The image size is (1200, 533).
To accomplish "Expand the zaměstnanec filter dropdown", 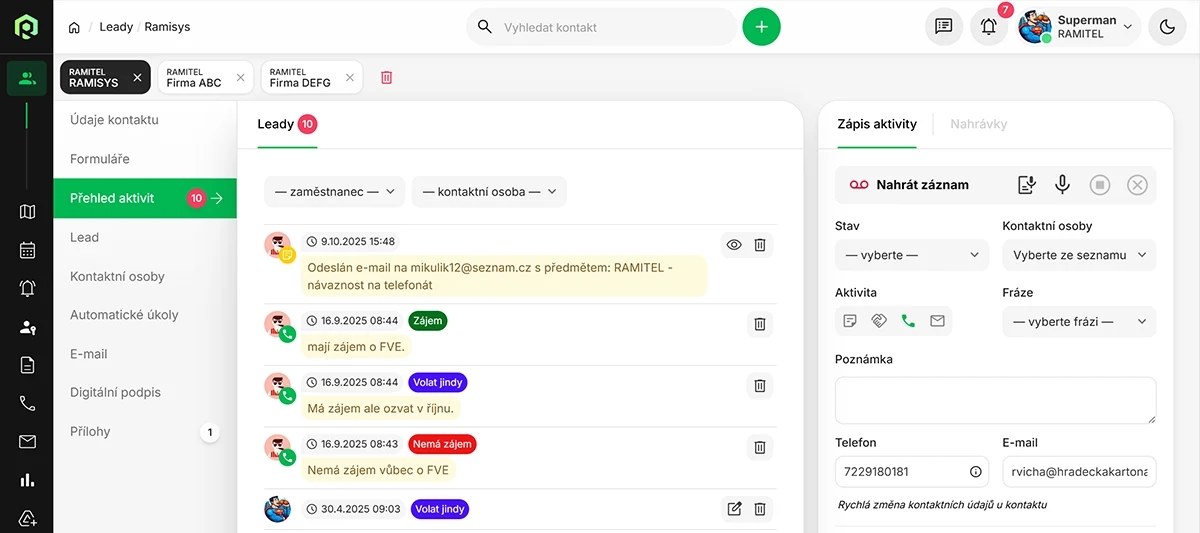I will (x=334, y=192).
